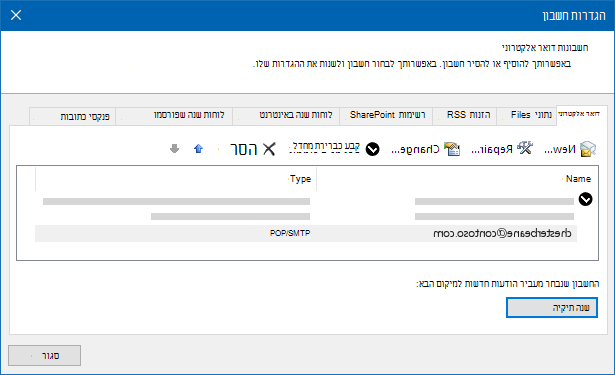Click the set-as-default checkmark icon
The width and height of the screenshot is (615, 375).
pos(373,149)
